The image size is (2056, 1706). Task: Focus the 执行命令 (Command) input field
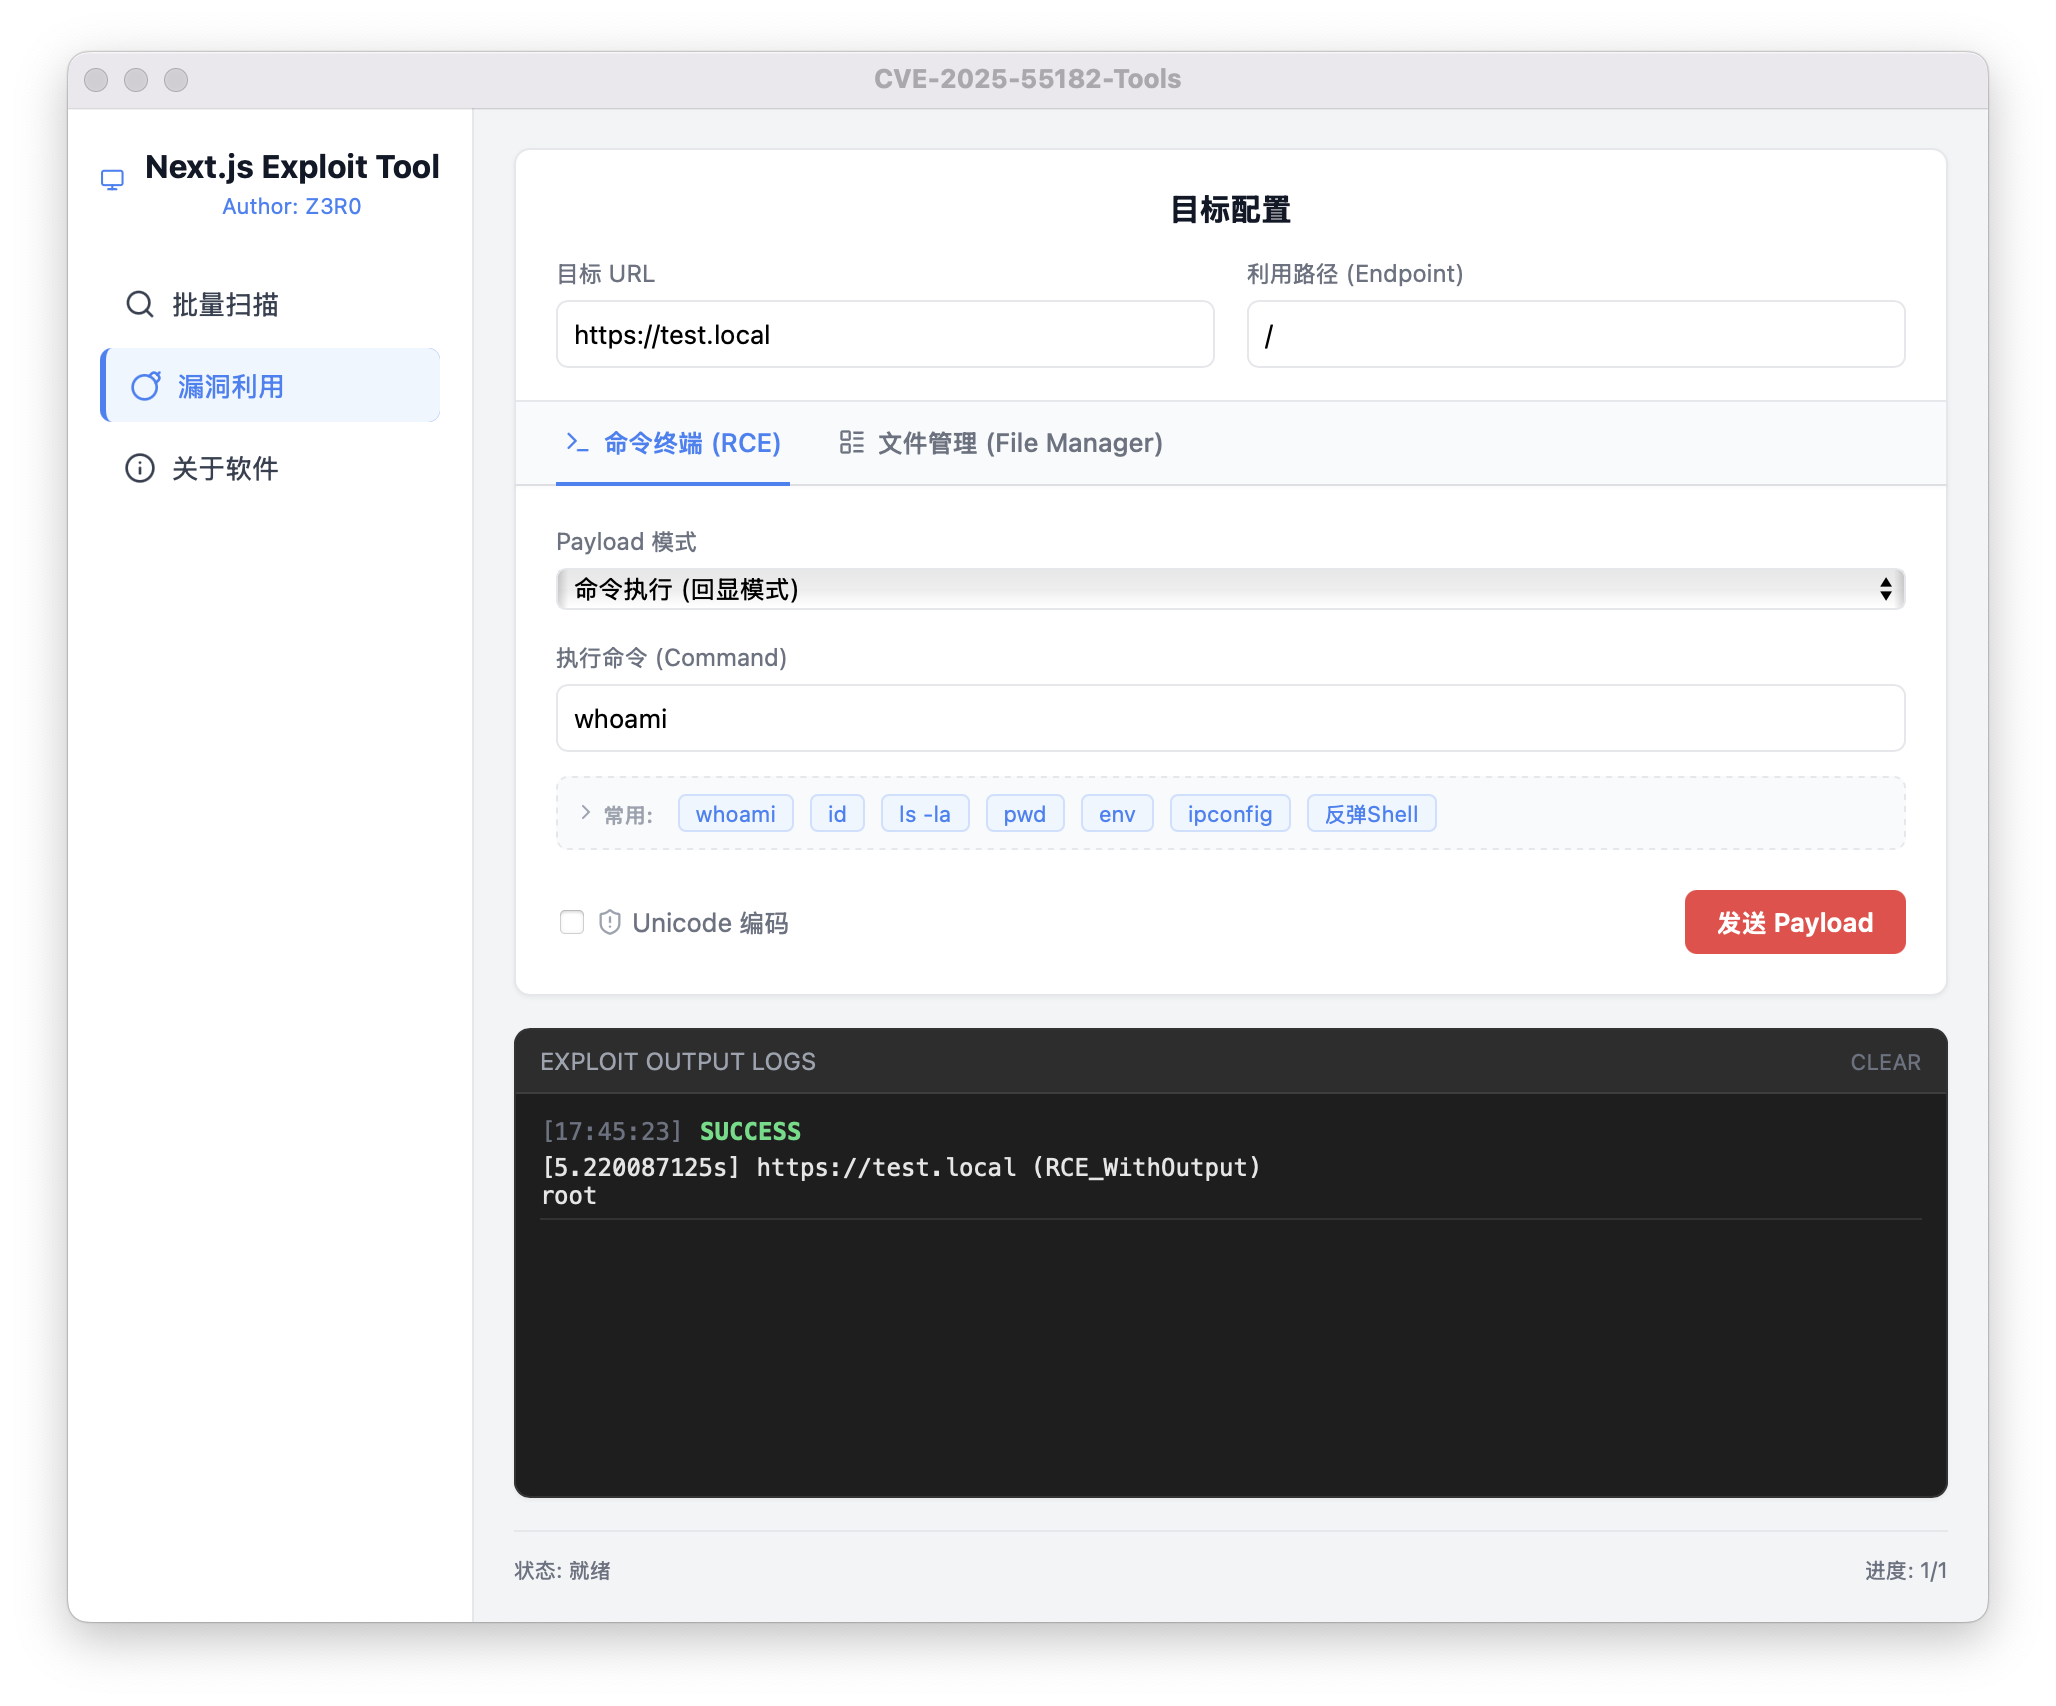1230,718
